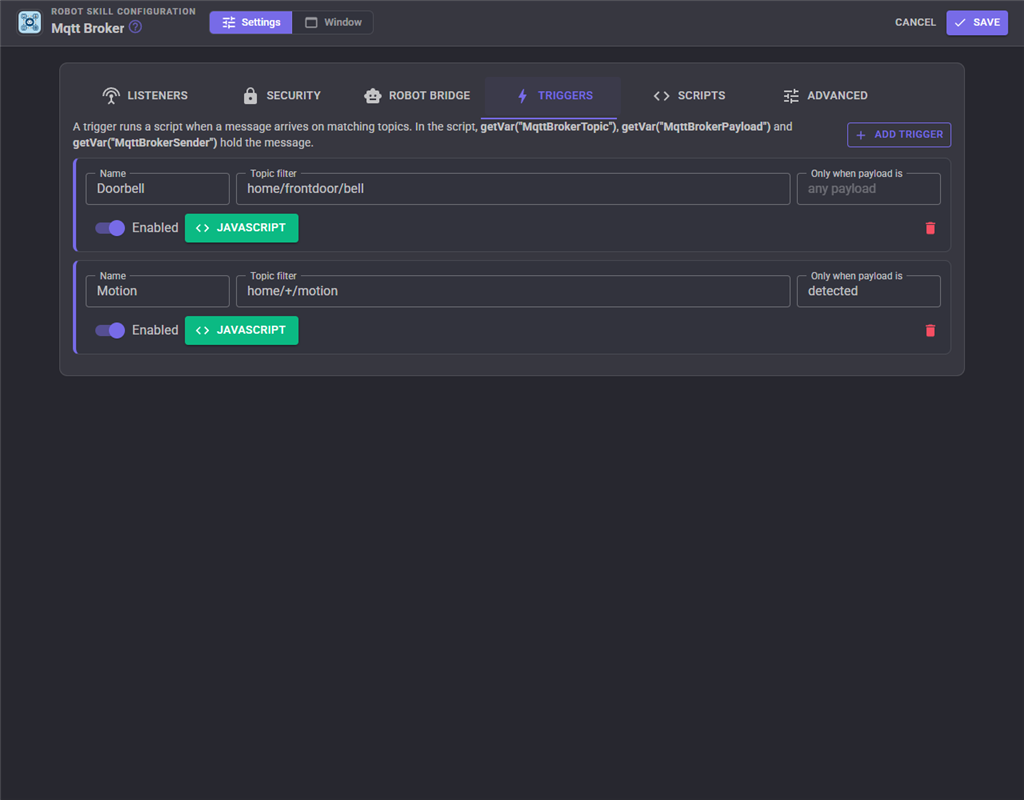Disable the Motion trigger's Enabled switch
1024x800 pixels.
point(110,330)
